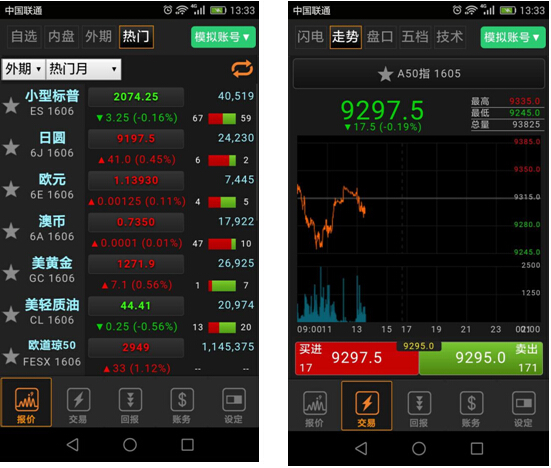The height and width of the screenshot is (468, 551).
Task: Tap the blue volume bars chart
Action: [x=331, y=294]
